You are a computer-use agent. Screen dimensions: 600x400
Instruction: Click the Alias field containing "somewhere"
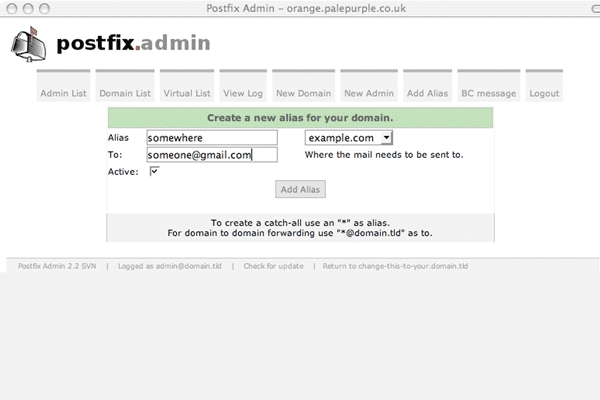(x=211, y=138)
